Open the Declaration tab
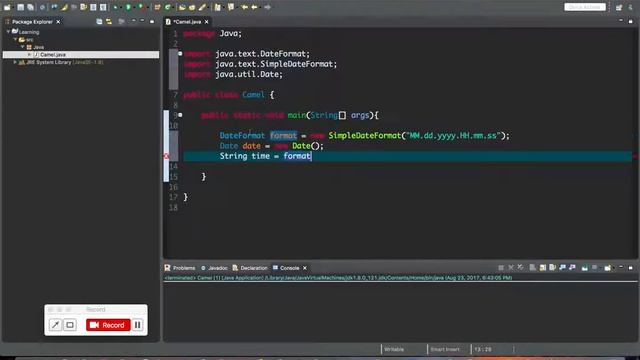 click(x=250, y=268)
